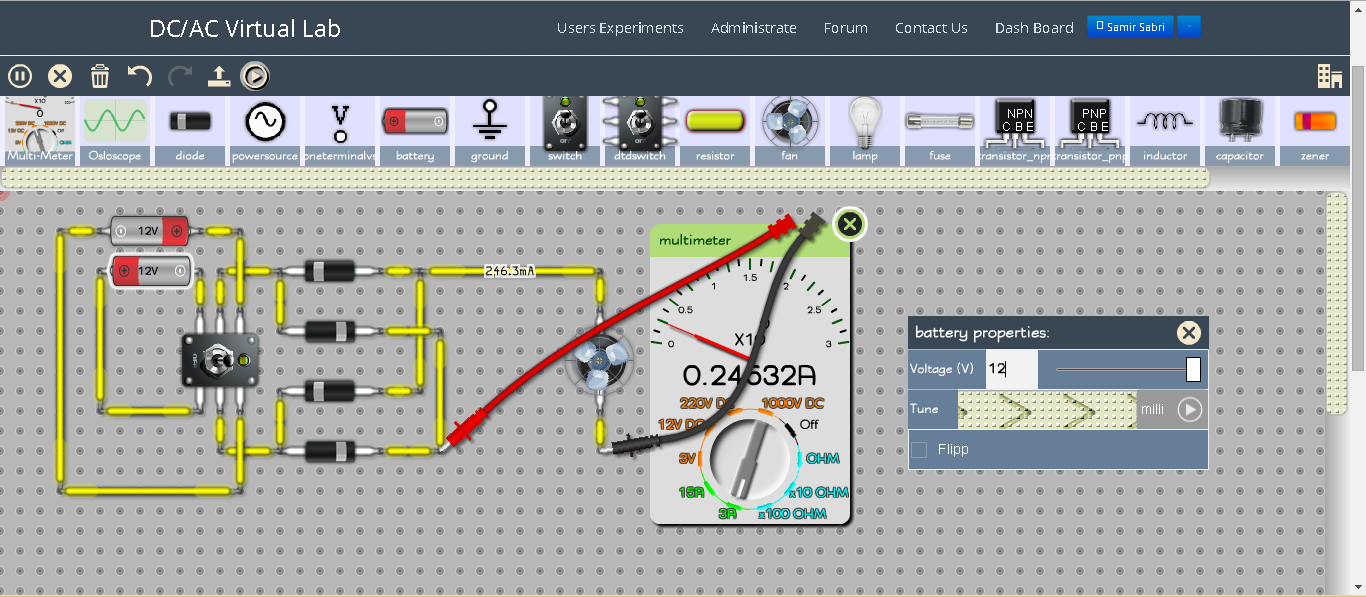Select the battery component from the palette
This screenshot has width=1366, height=597.
(415, 130)
